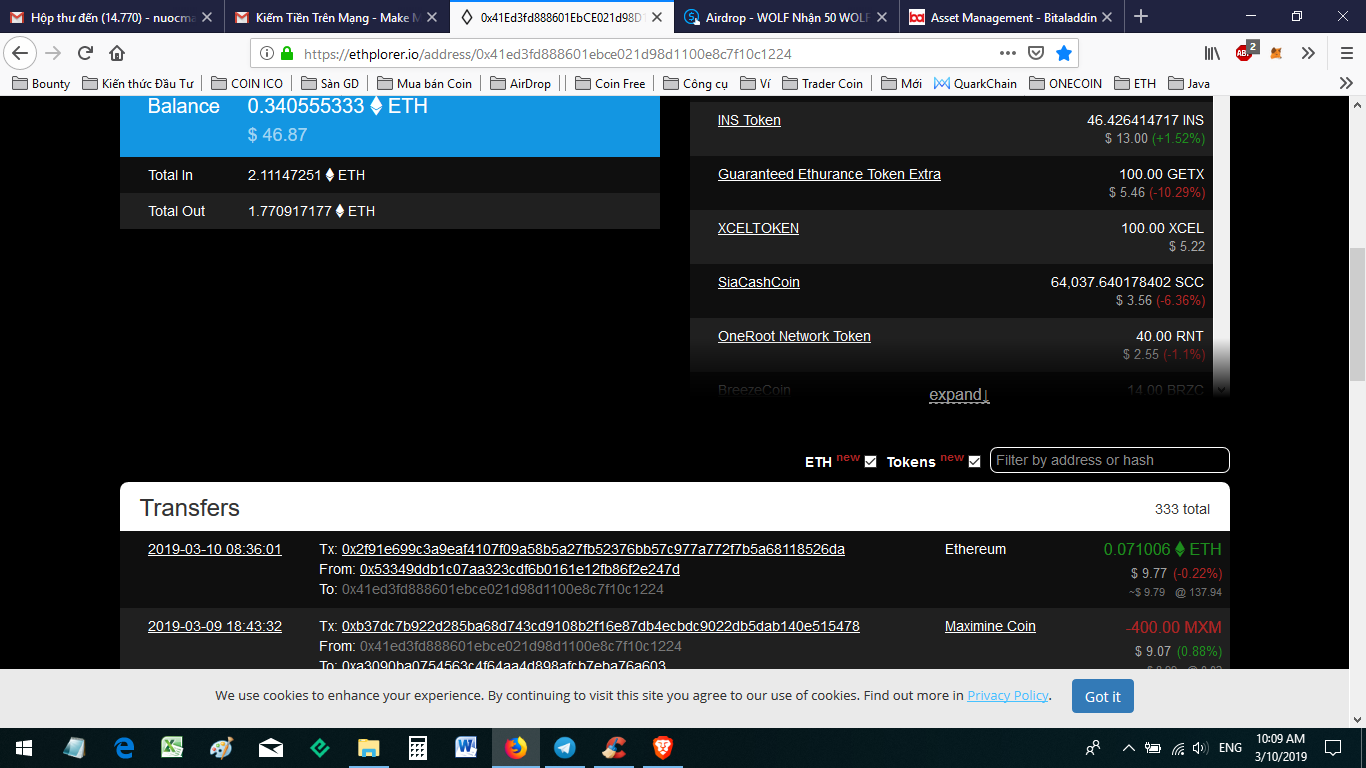1366x768 pixels.
Task: Open the 2019-03-09 18:43:32 transfer timestamp
Action: tap(215, 626)
